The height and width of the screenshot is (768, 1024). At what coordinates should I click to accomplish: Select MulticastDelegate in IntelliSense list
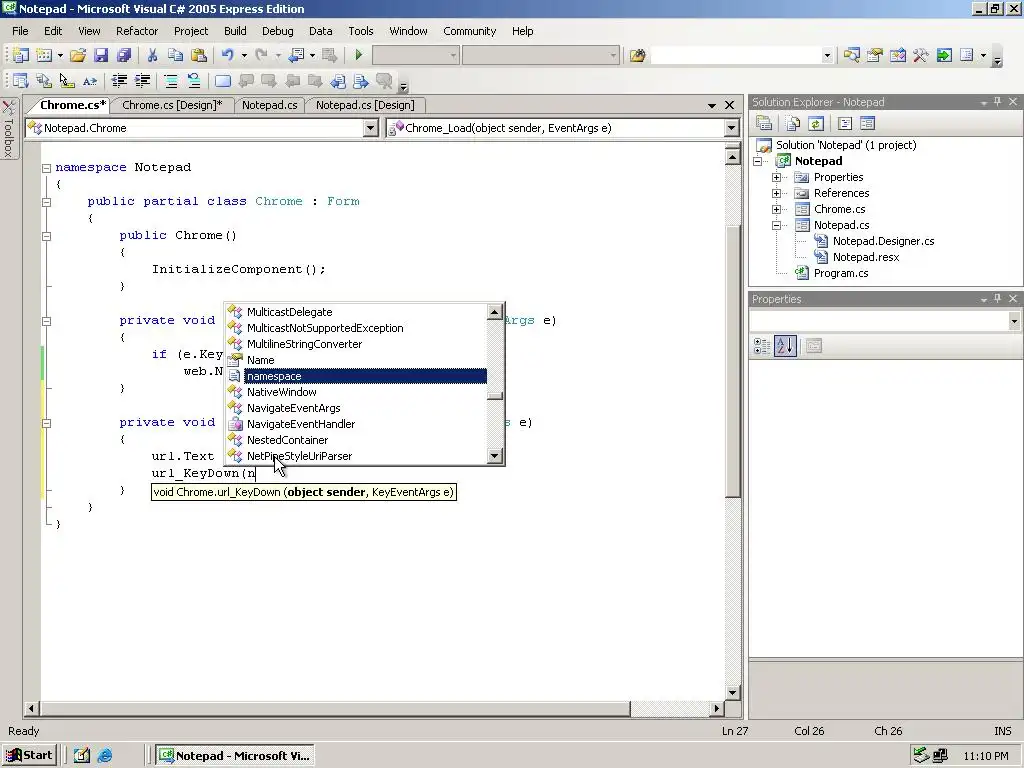[x=289, y=312]
